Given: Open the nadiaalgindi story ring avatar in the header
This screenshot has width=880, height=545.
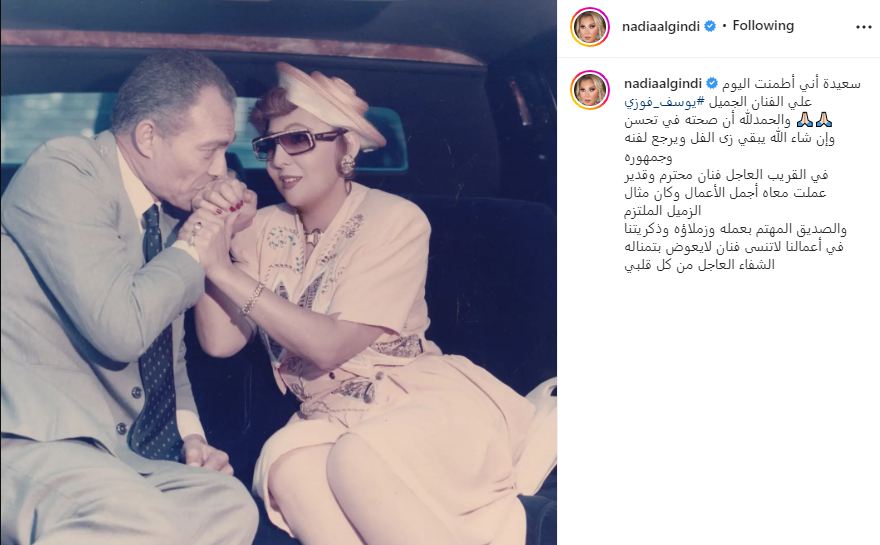Looking at the screenshot, I should coord(590,26).
